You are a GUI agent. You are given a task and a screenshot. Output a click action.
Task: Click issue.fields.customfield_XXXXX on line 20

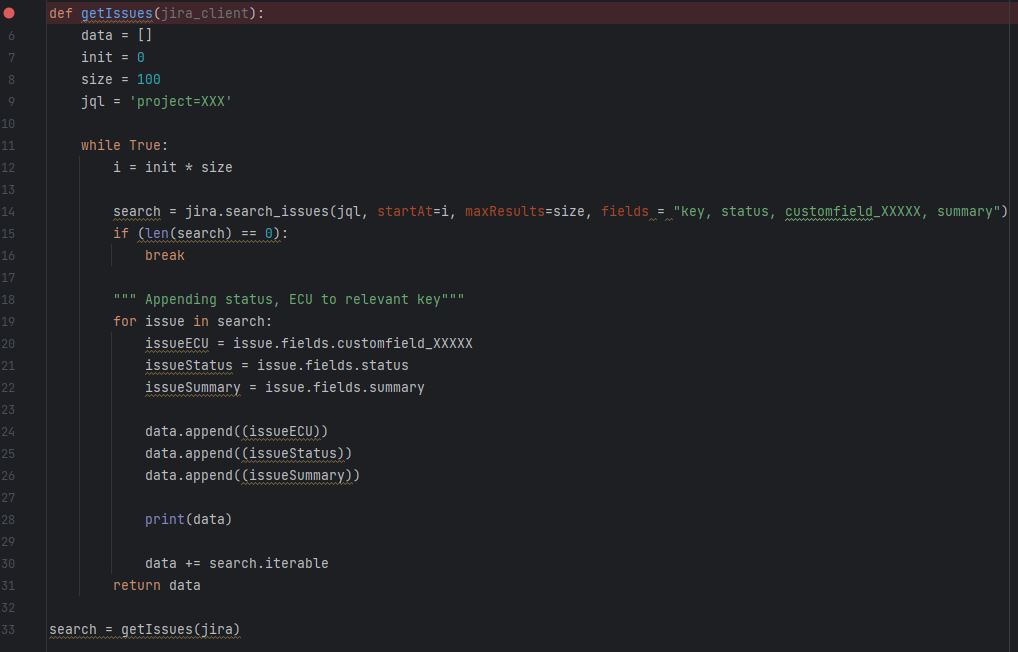click(353, 344)
